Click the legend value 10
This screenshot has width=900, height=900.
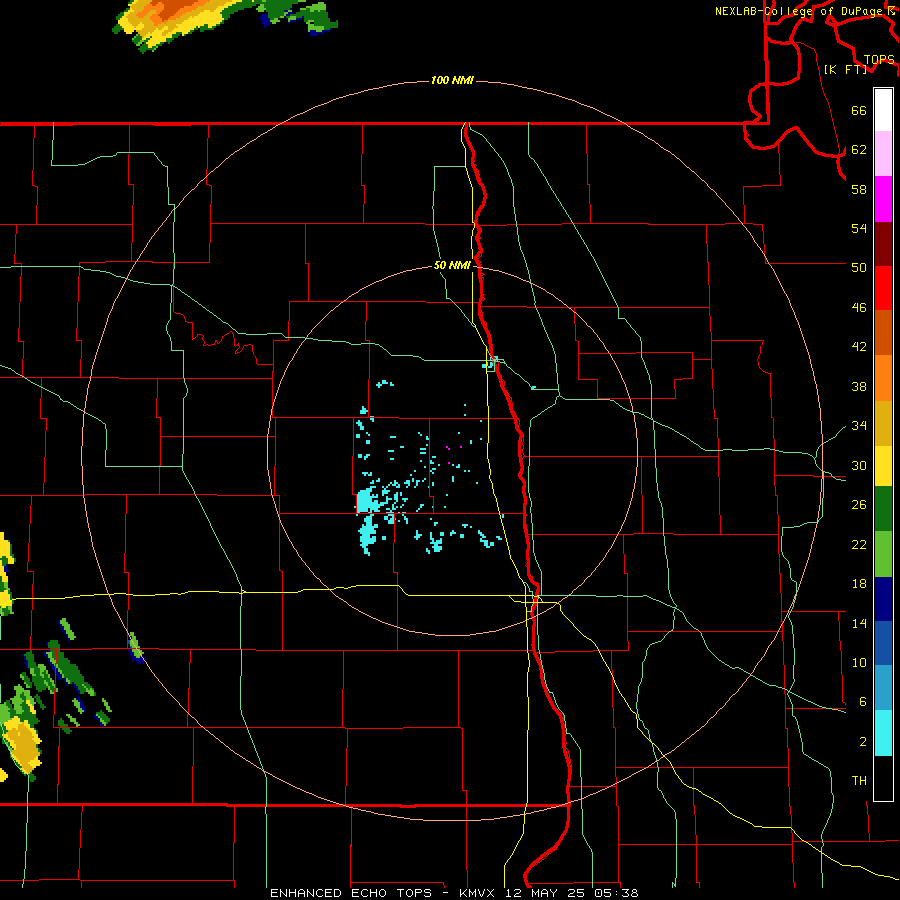click(x=859, y=663)
